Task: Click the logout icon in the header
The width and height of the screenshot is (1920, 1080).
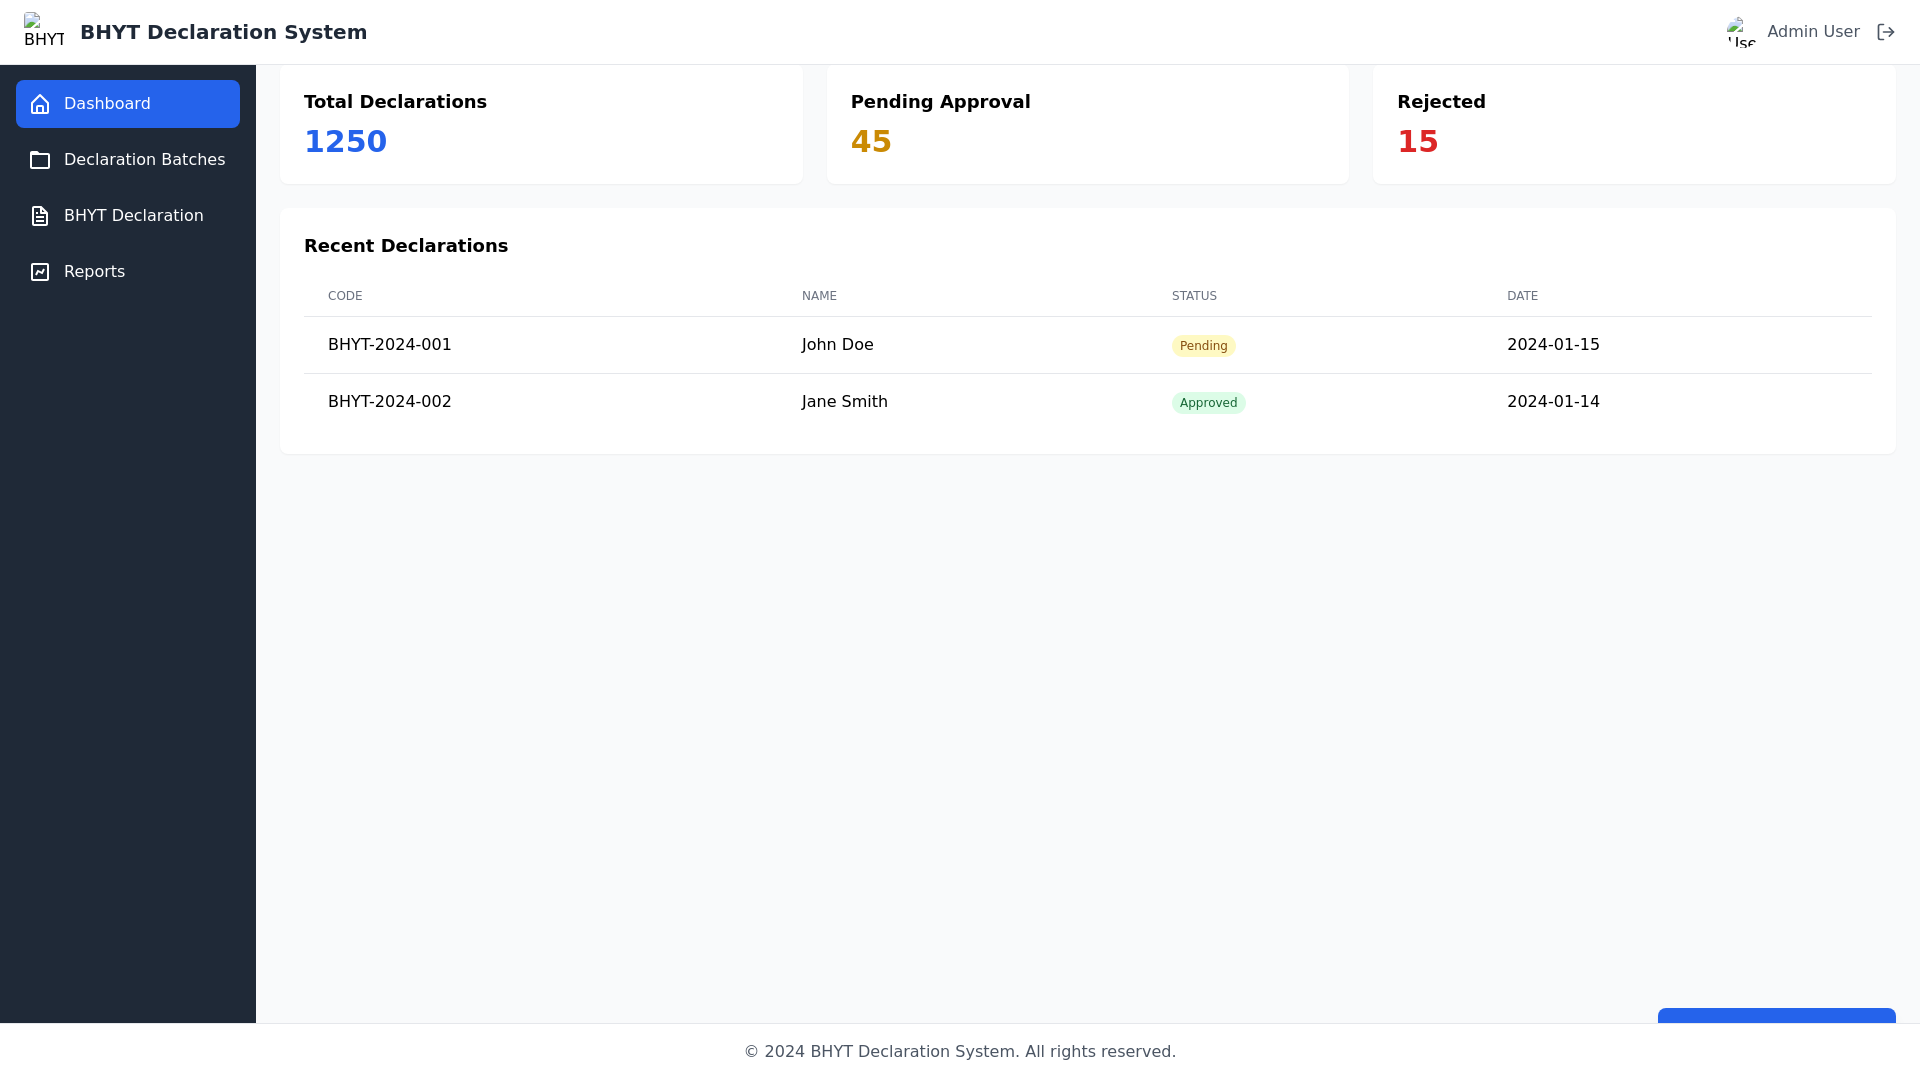Action: click(1886, 31)
